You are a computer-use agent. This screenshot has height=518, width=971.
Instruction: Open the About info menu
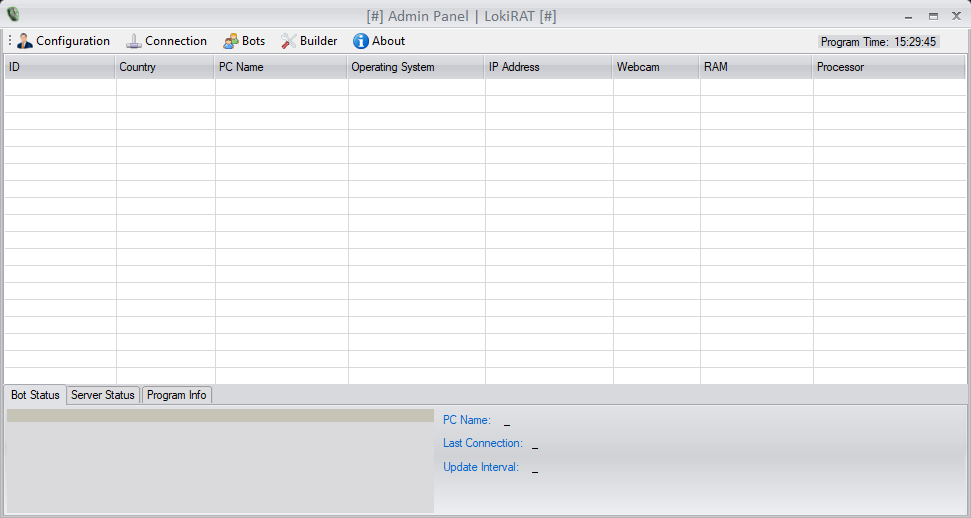[x=378, y=41]
